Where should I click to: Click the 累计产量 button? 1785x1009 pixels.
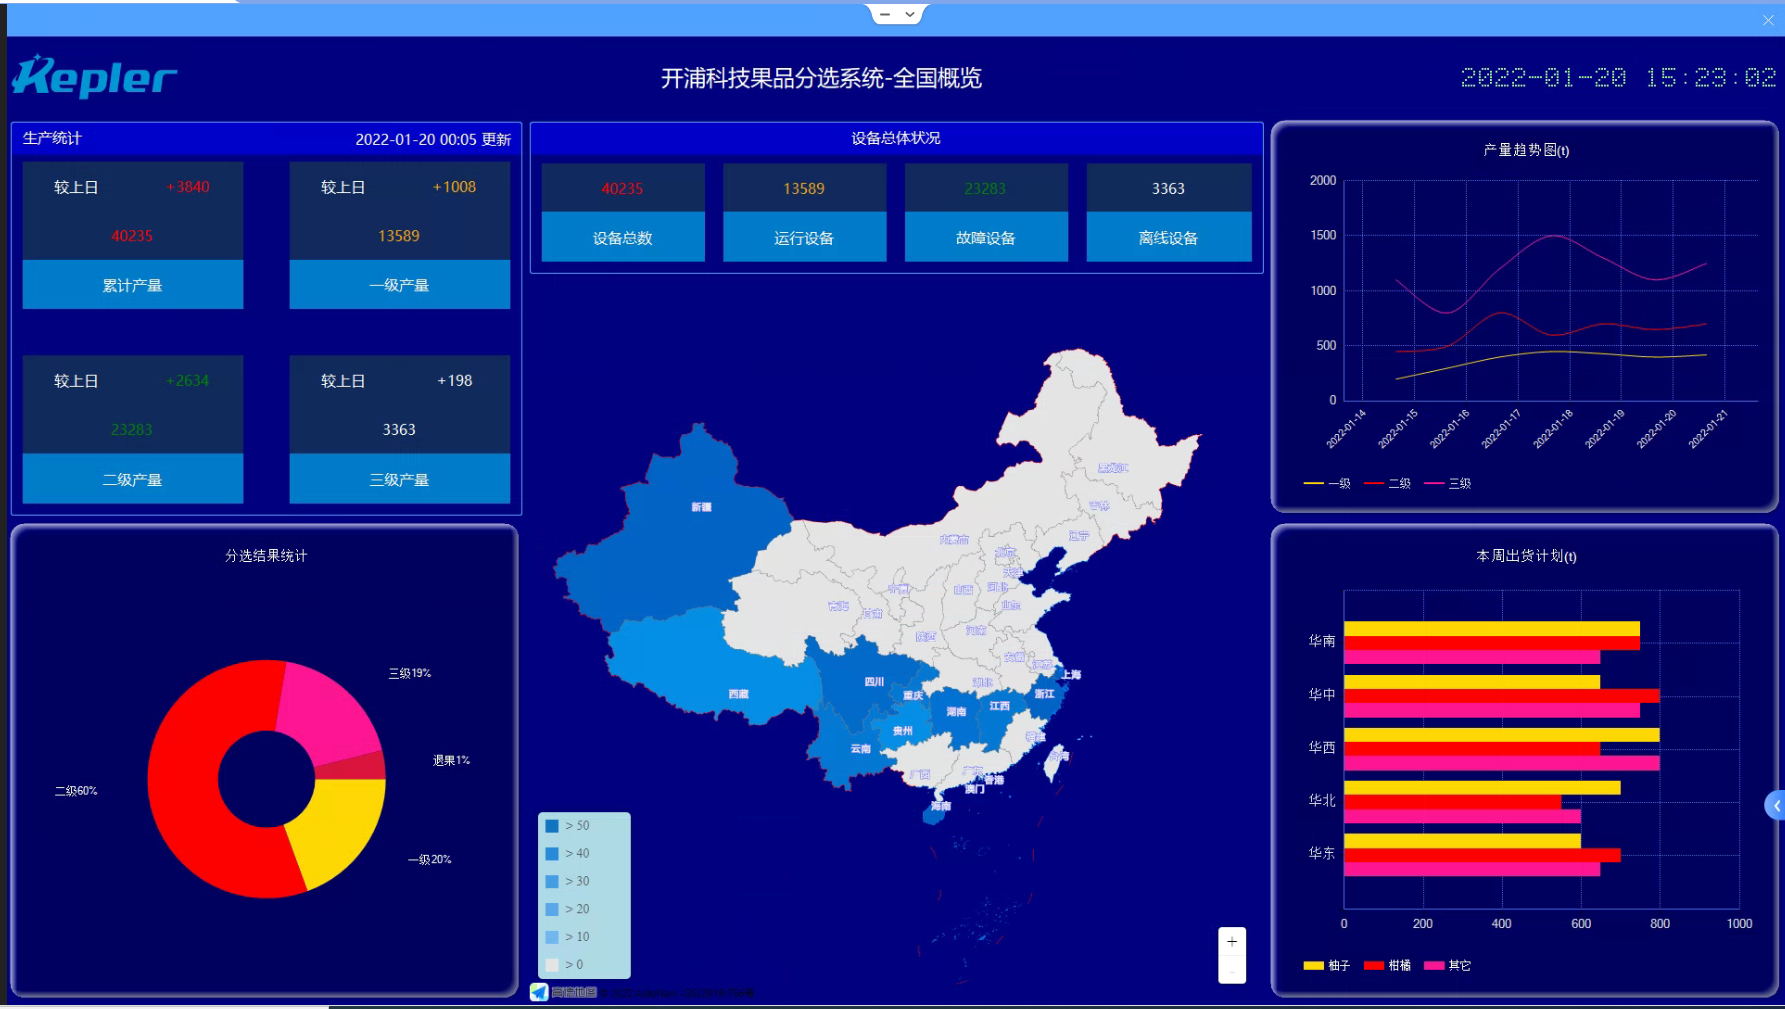click(x=132, y=284)
